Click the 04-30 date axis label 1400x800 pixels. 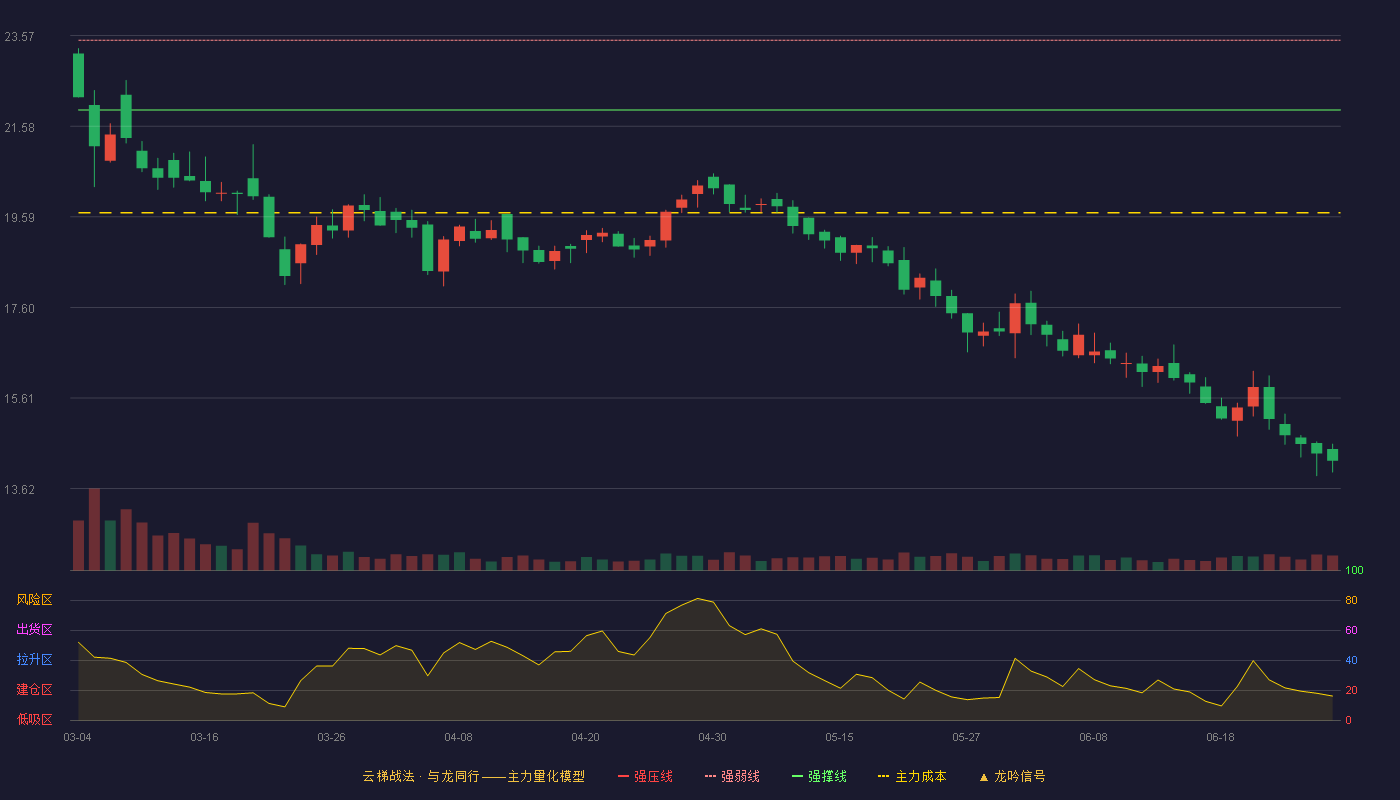click(x=712, y=737)
